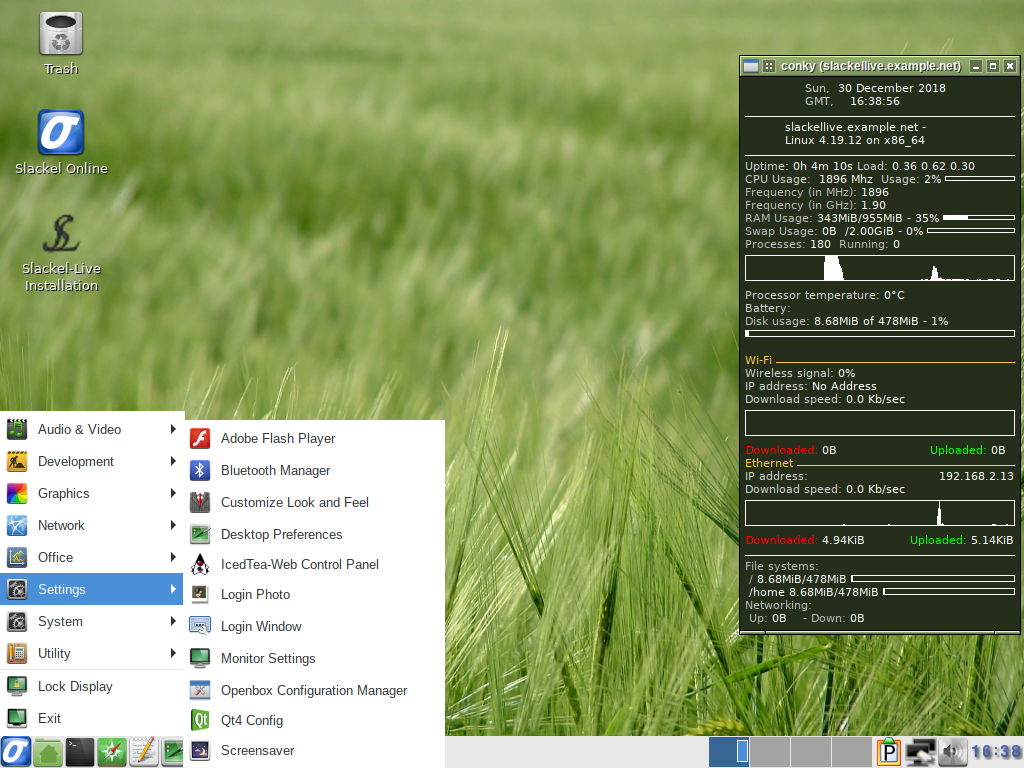Image resolution: width=1024 pixels, height=768 pixels.
Task: Open Screensaver from Settings submenu
Action: [x=315, y=750]
